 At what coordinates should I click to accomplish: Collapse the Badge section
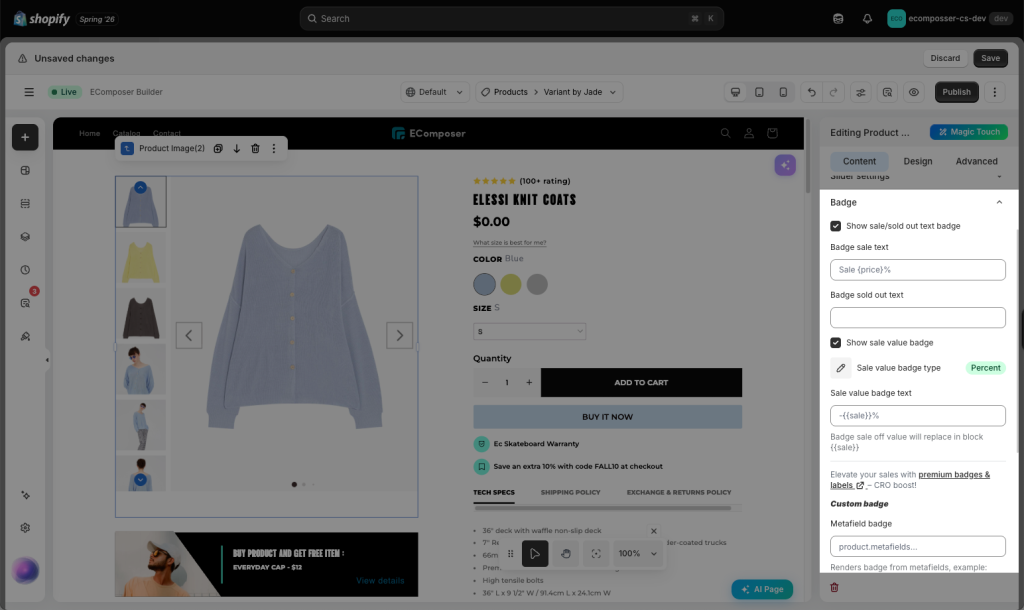(x=999, y=202)
